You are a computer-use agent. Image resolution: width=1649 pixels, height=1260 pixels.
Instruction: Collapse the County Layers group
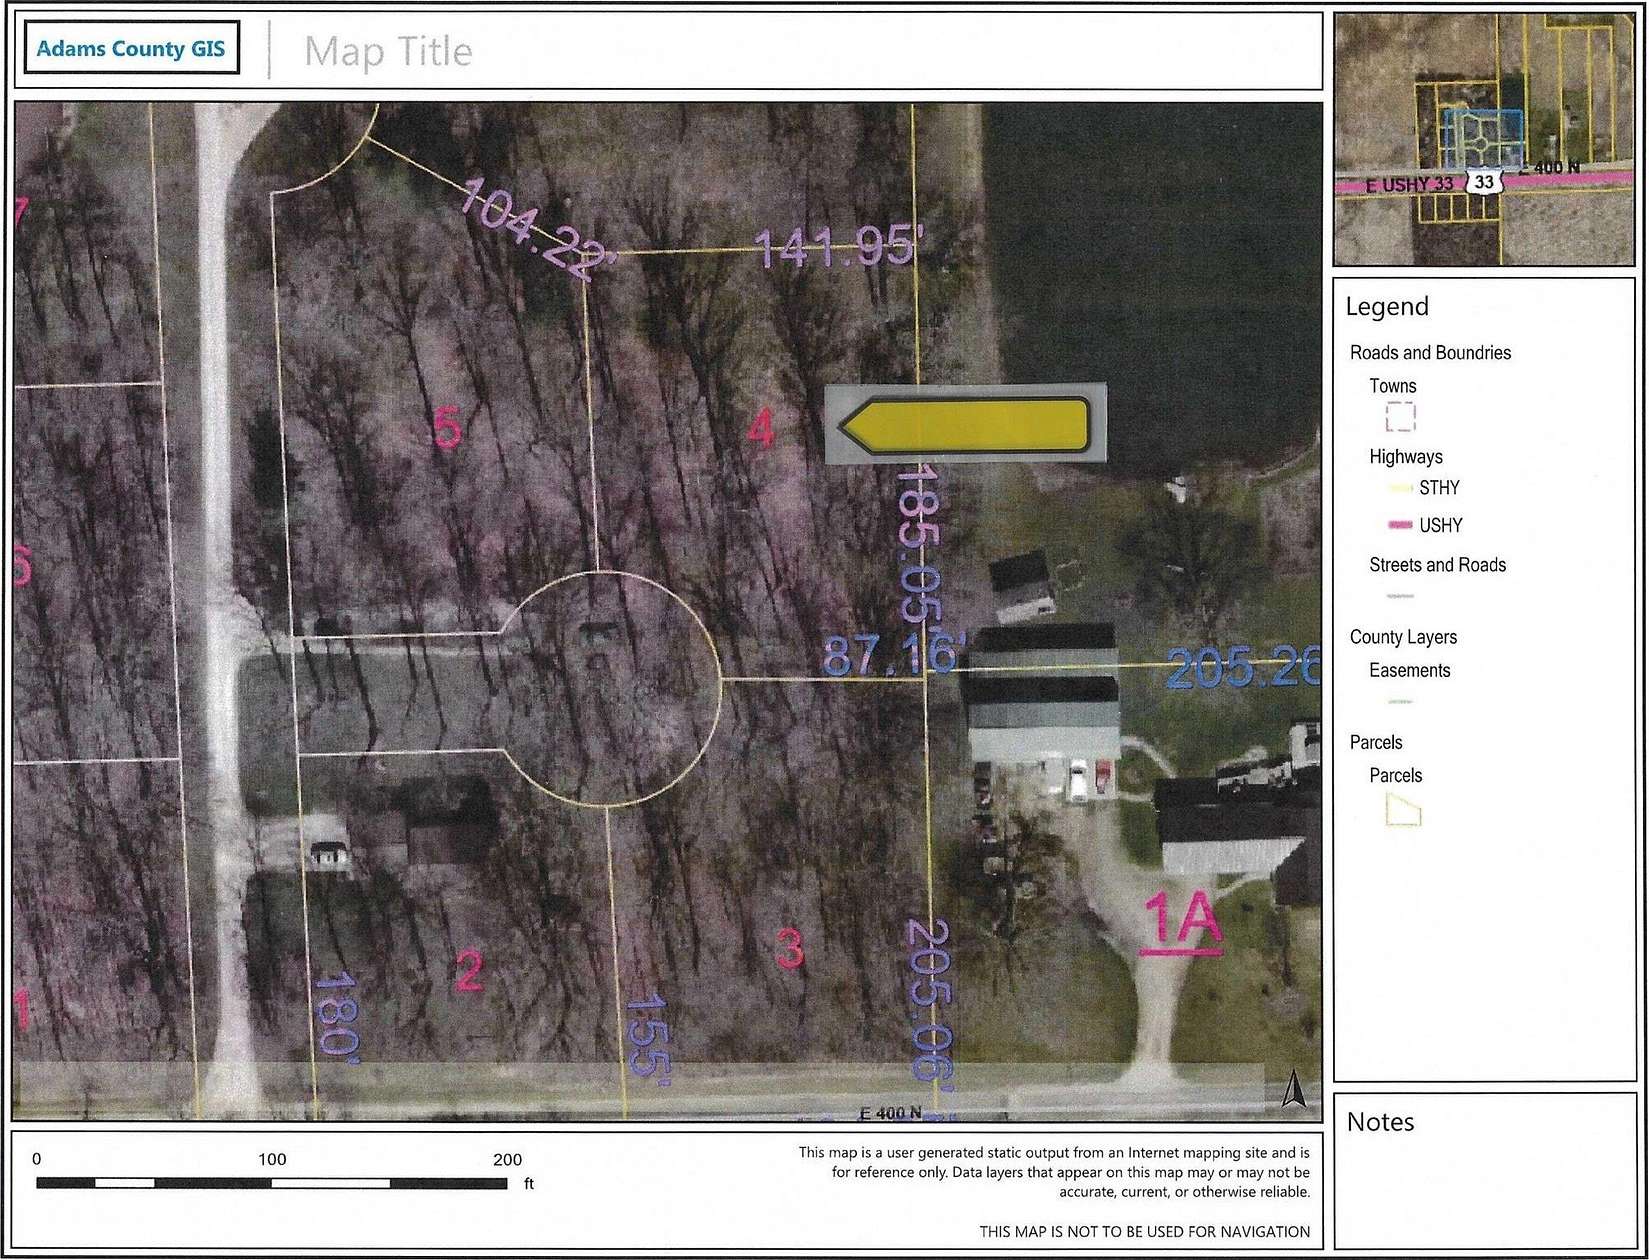coord(1403,636)
